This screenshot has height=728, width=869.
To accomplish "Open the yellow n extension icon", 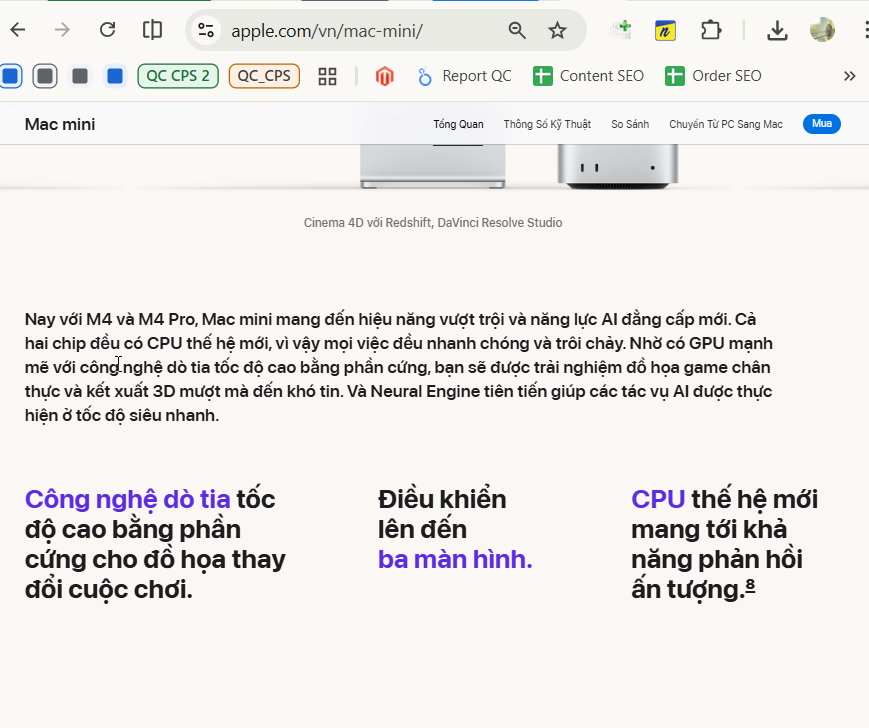I will click(665, 30).
